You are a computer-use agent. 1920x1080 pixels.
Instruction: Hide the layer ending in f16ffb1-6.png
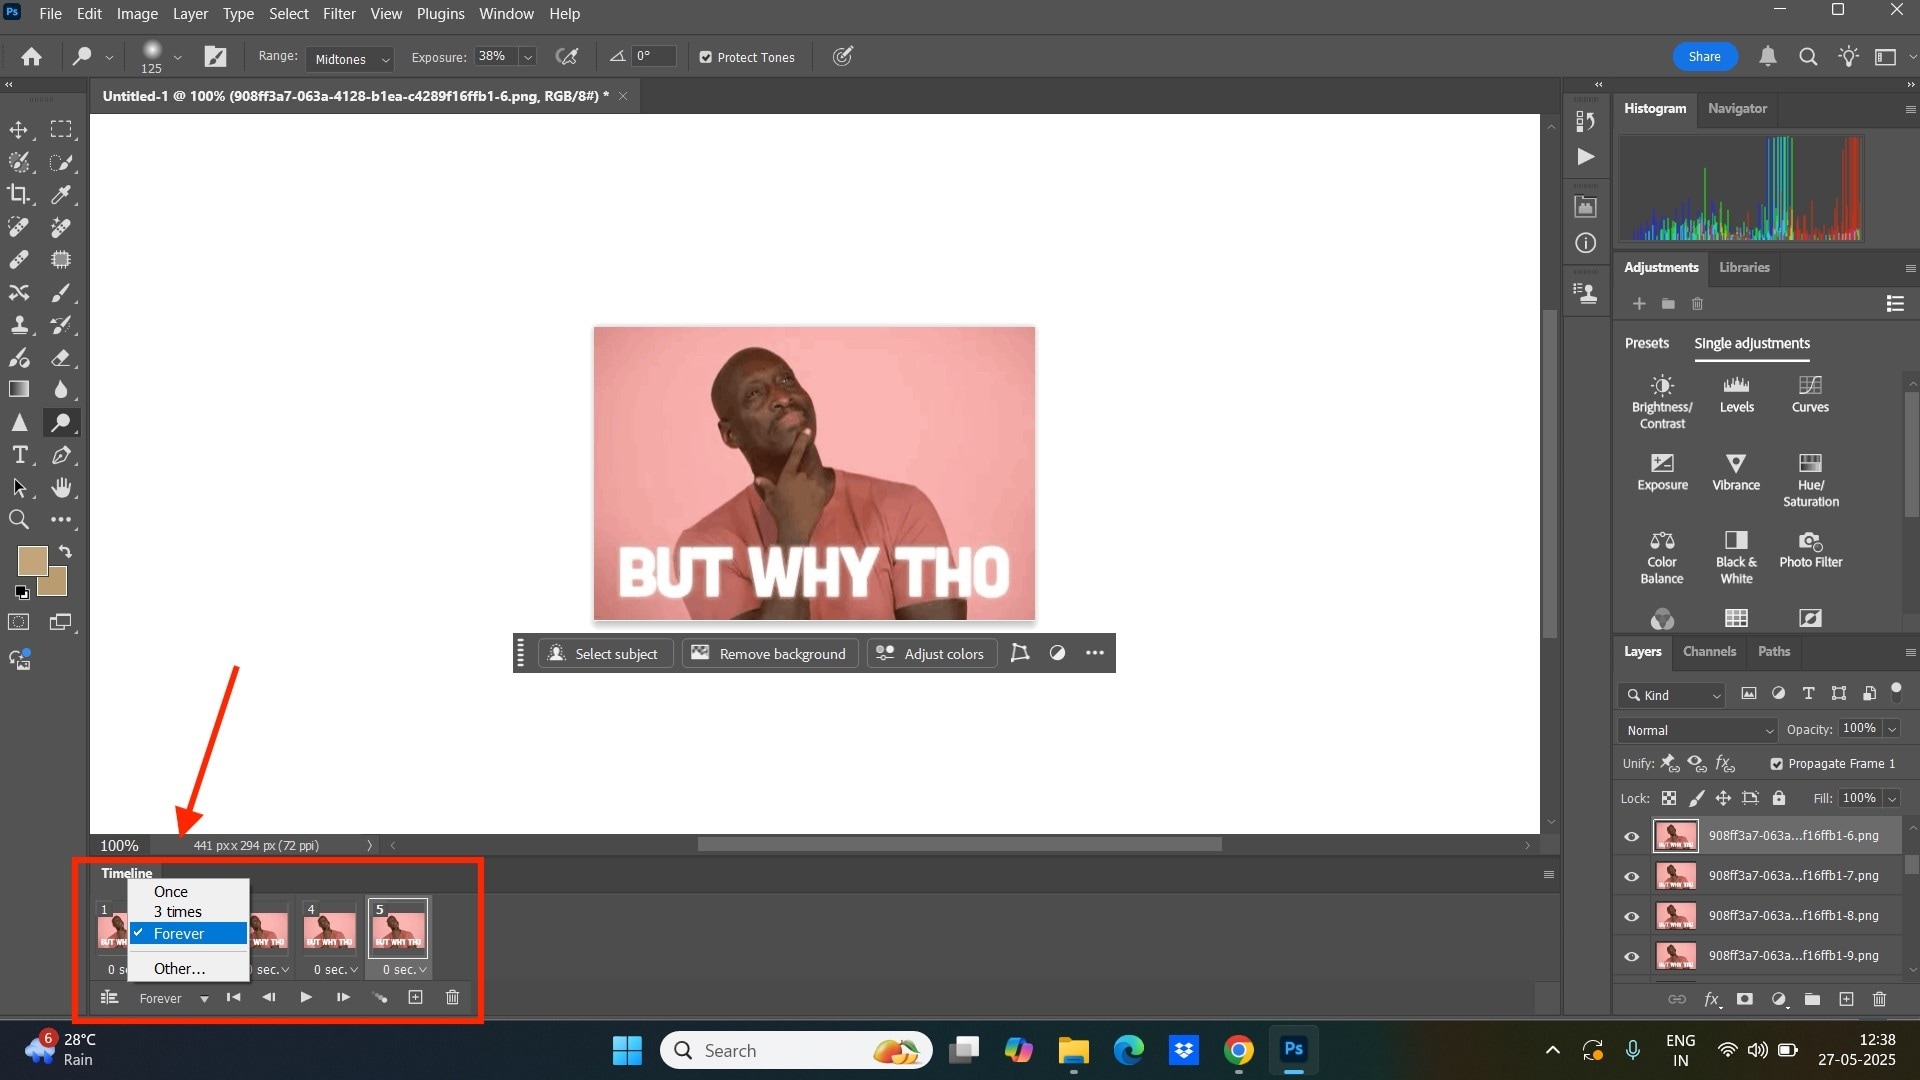point(1631,836)
